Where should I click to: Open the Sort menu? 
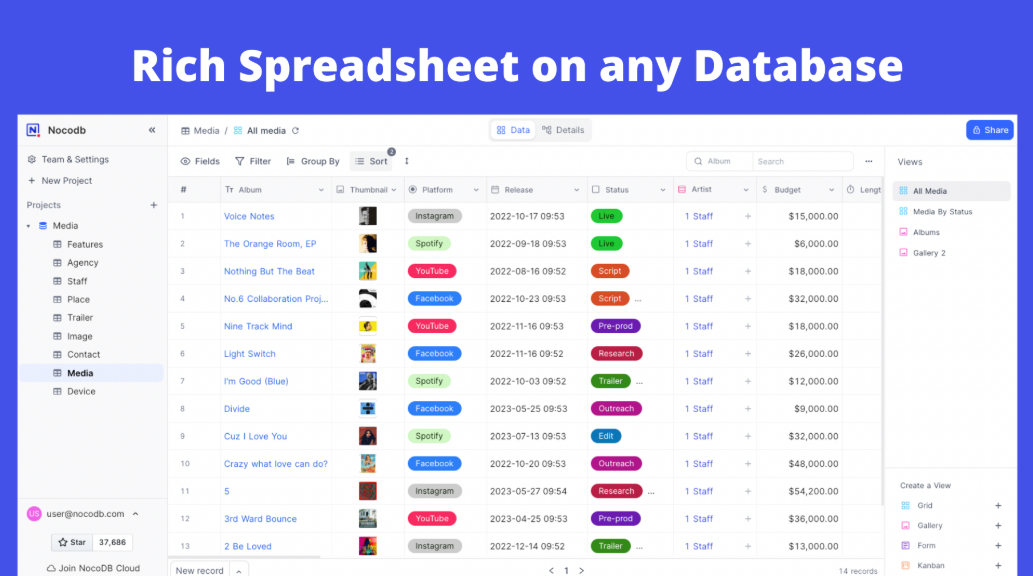[x=372, y=161]
